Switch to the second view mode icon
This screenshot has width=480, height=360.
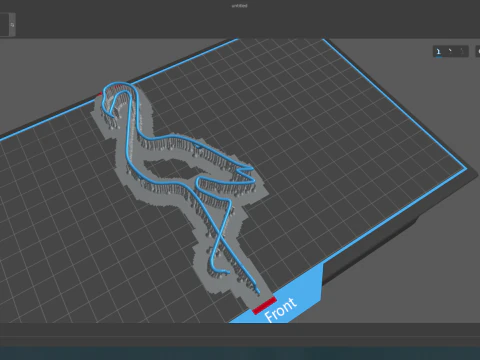[x=450, y=51]
